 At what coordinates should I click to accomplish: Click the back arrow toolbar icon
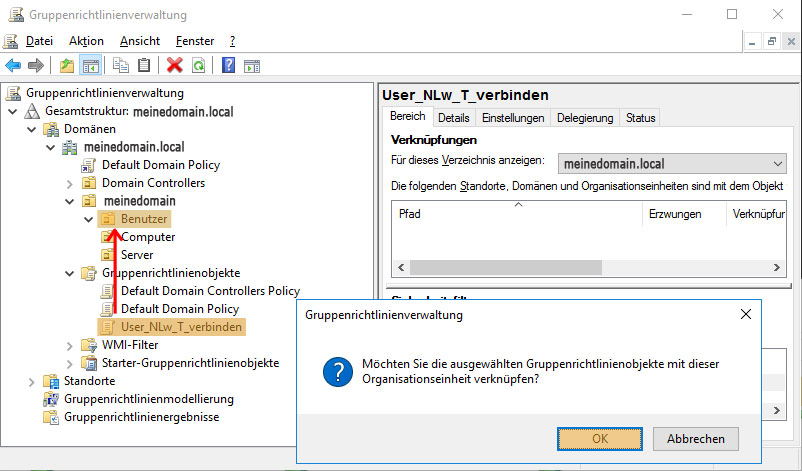tap(13, 66)
